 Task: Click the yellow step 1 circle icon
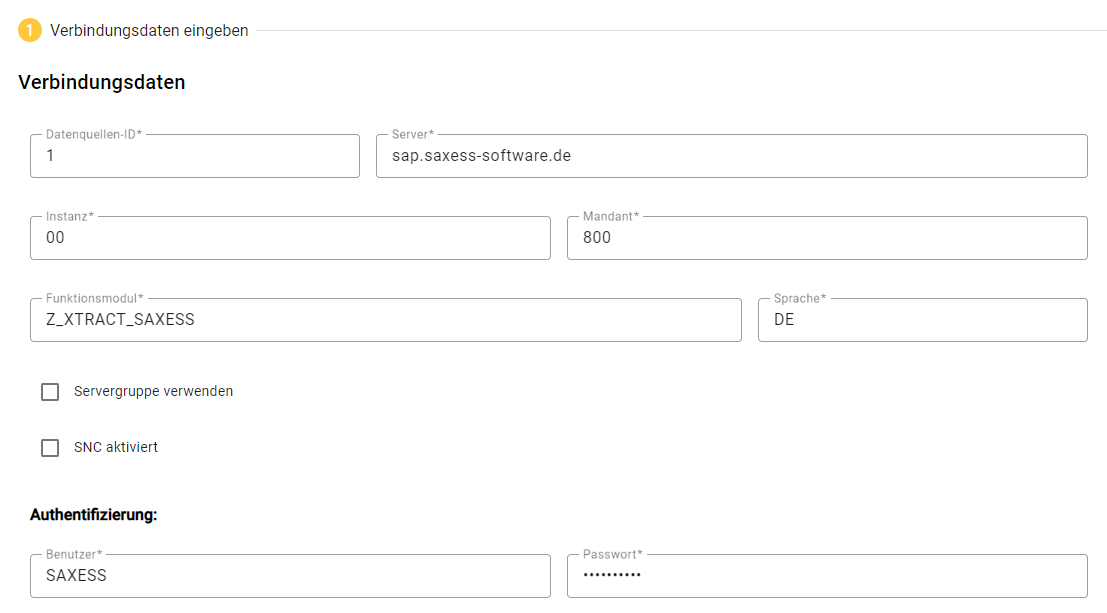(30, 31)
